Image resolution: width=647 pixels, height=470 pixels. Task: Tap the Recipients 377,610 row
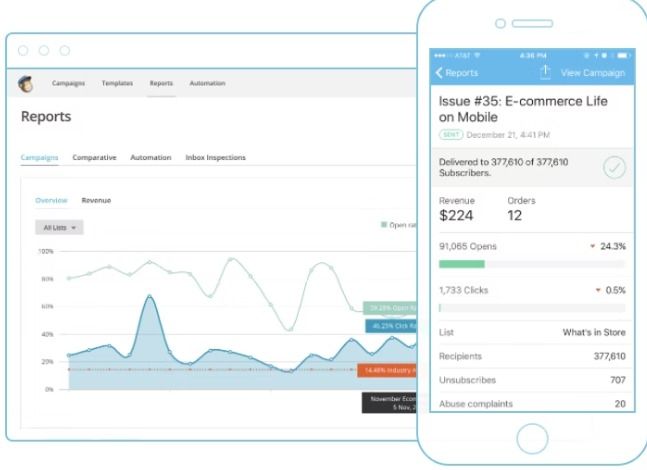(532, 357)
